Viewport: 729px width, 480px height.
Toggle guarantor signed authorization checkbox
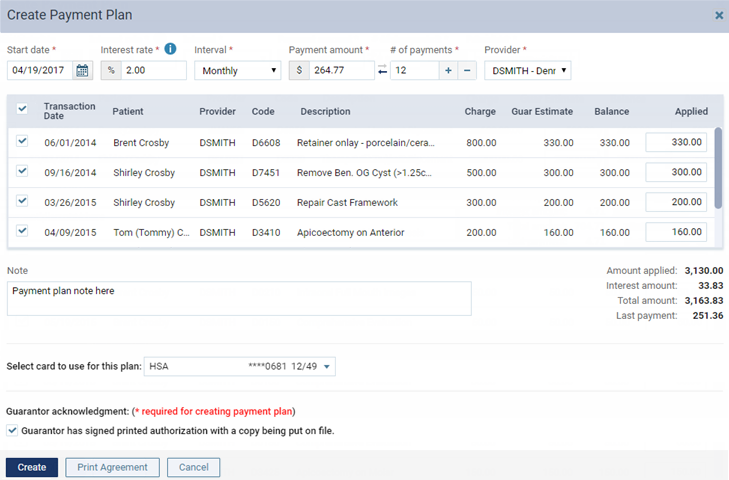click(12, 431)
